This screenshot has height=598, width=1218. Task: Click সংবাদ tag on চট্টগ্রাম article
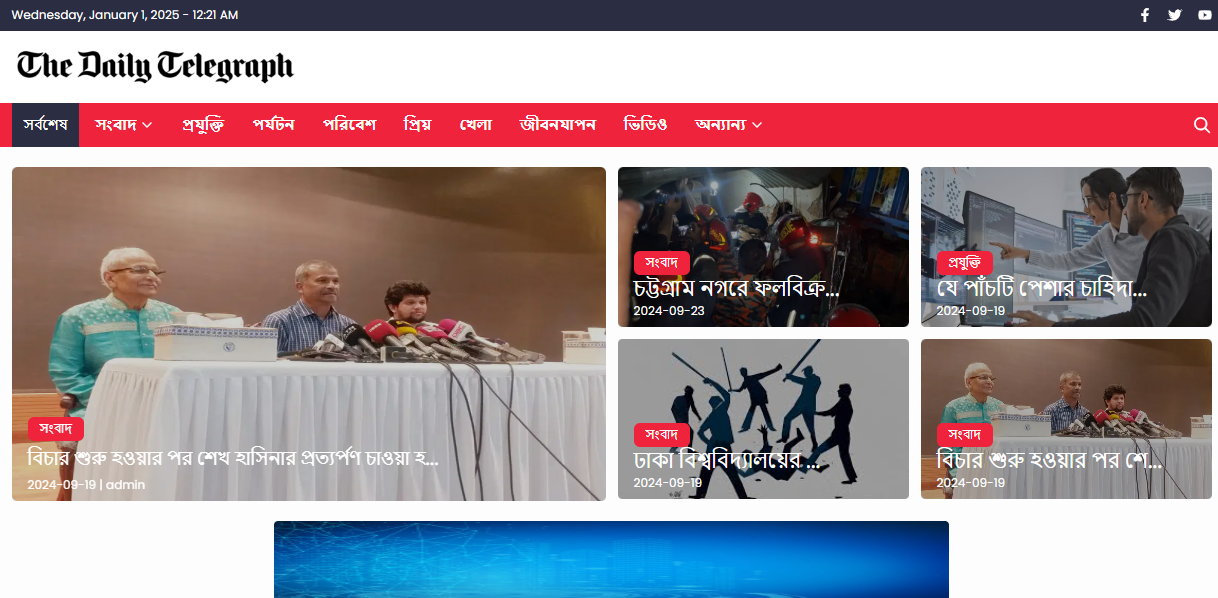point(662,263)
